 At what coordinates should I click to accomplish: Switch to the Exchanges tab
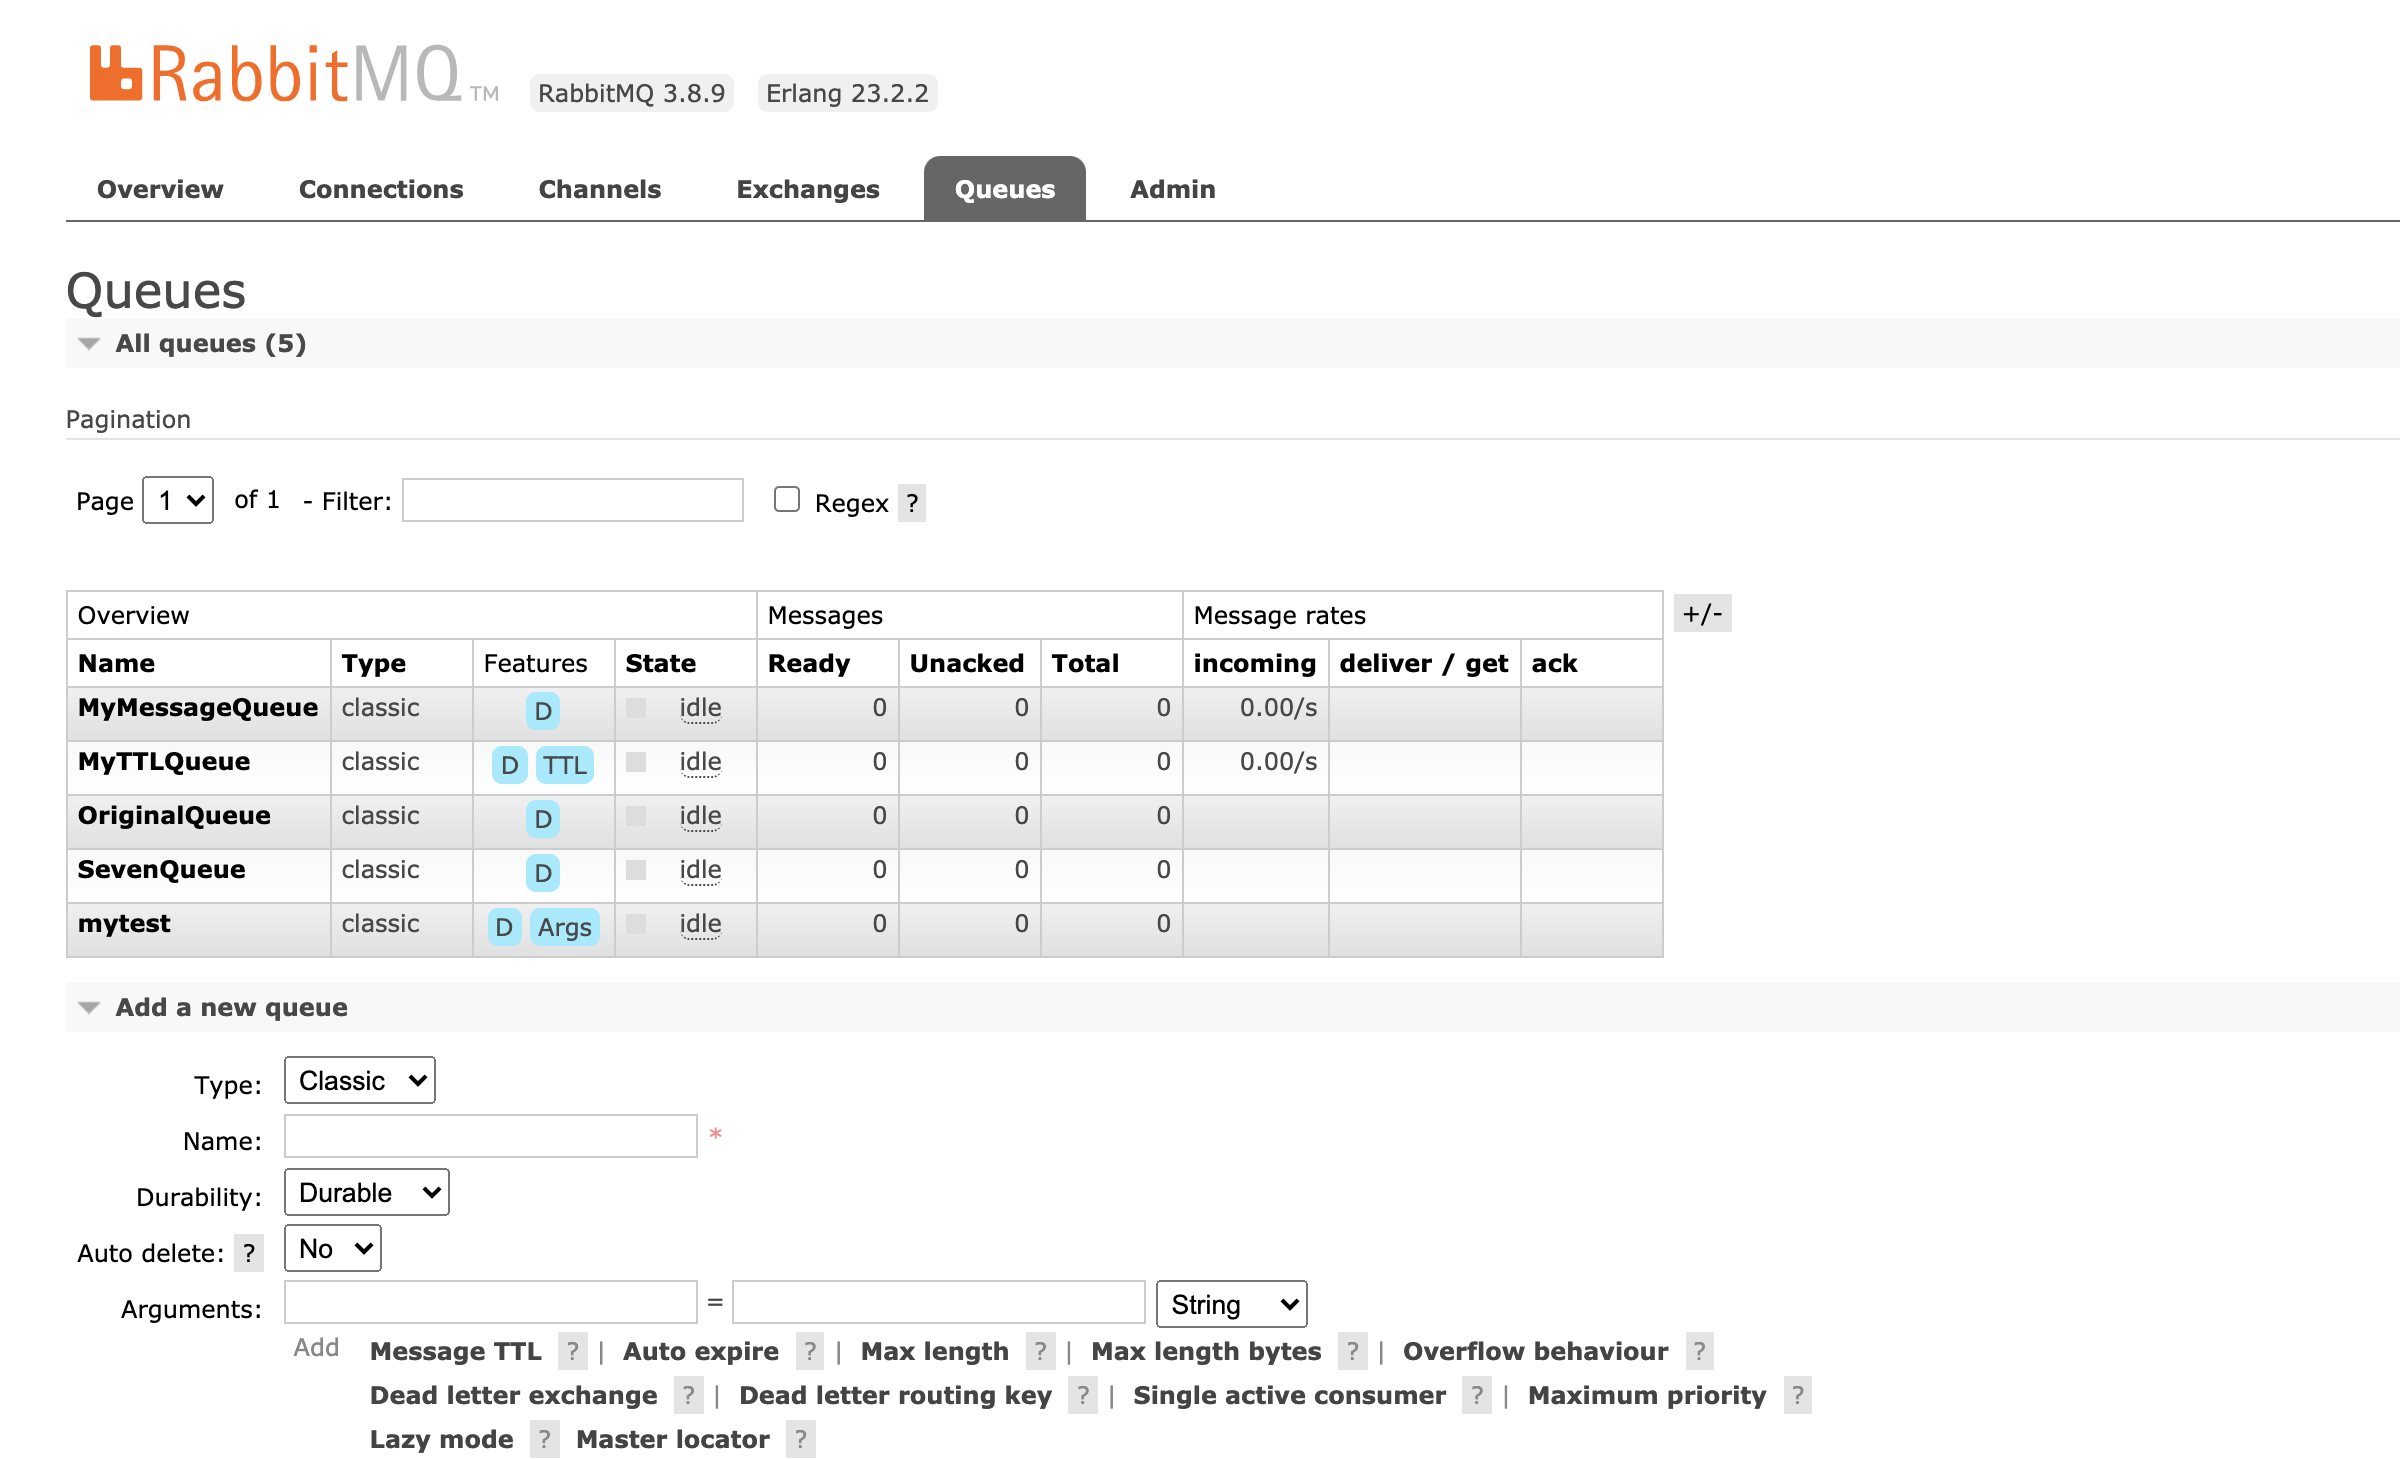point(807,189)
